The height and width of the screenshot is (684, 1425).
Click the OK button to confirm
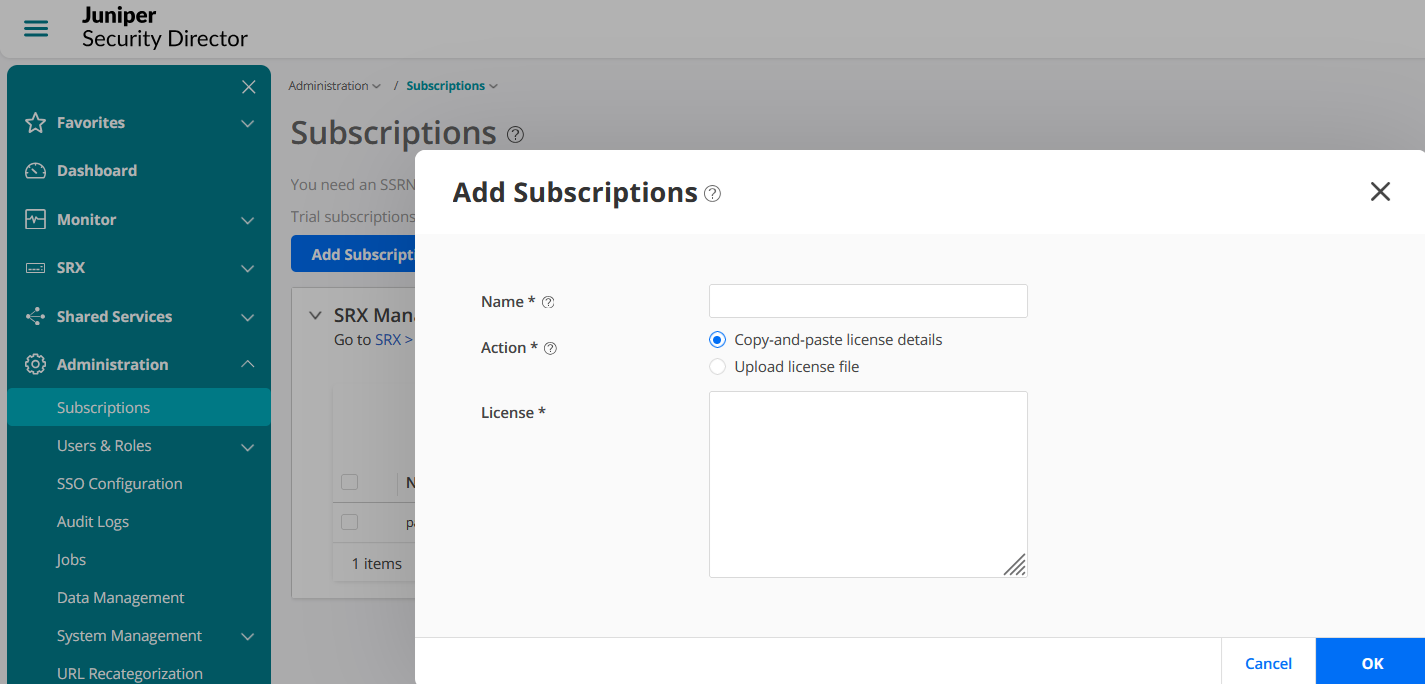pos(1372,663)
